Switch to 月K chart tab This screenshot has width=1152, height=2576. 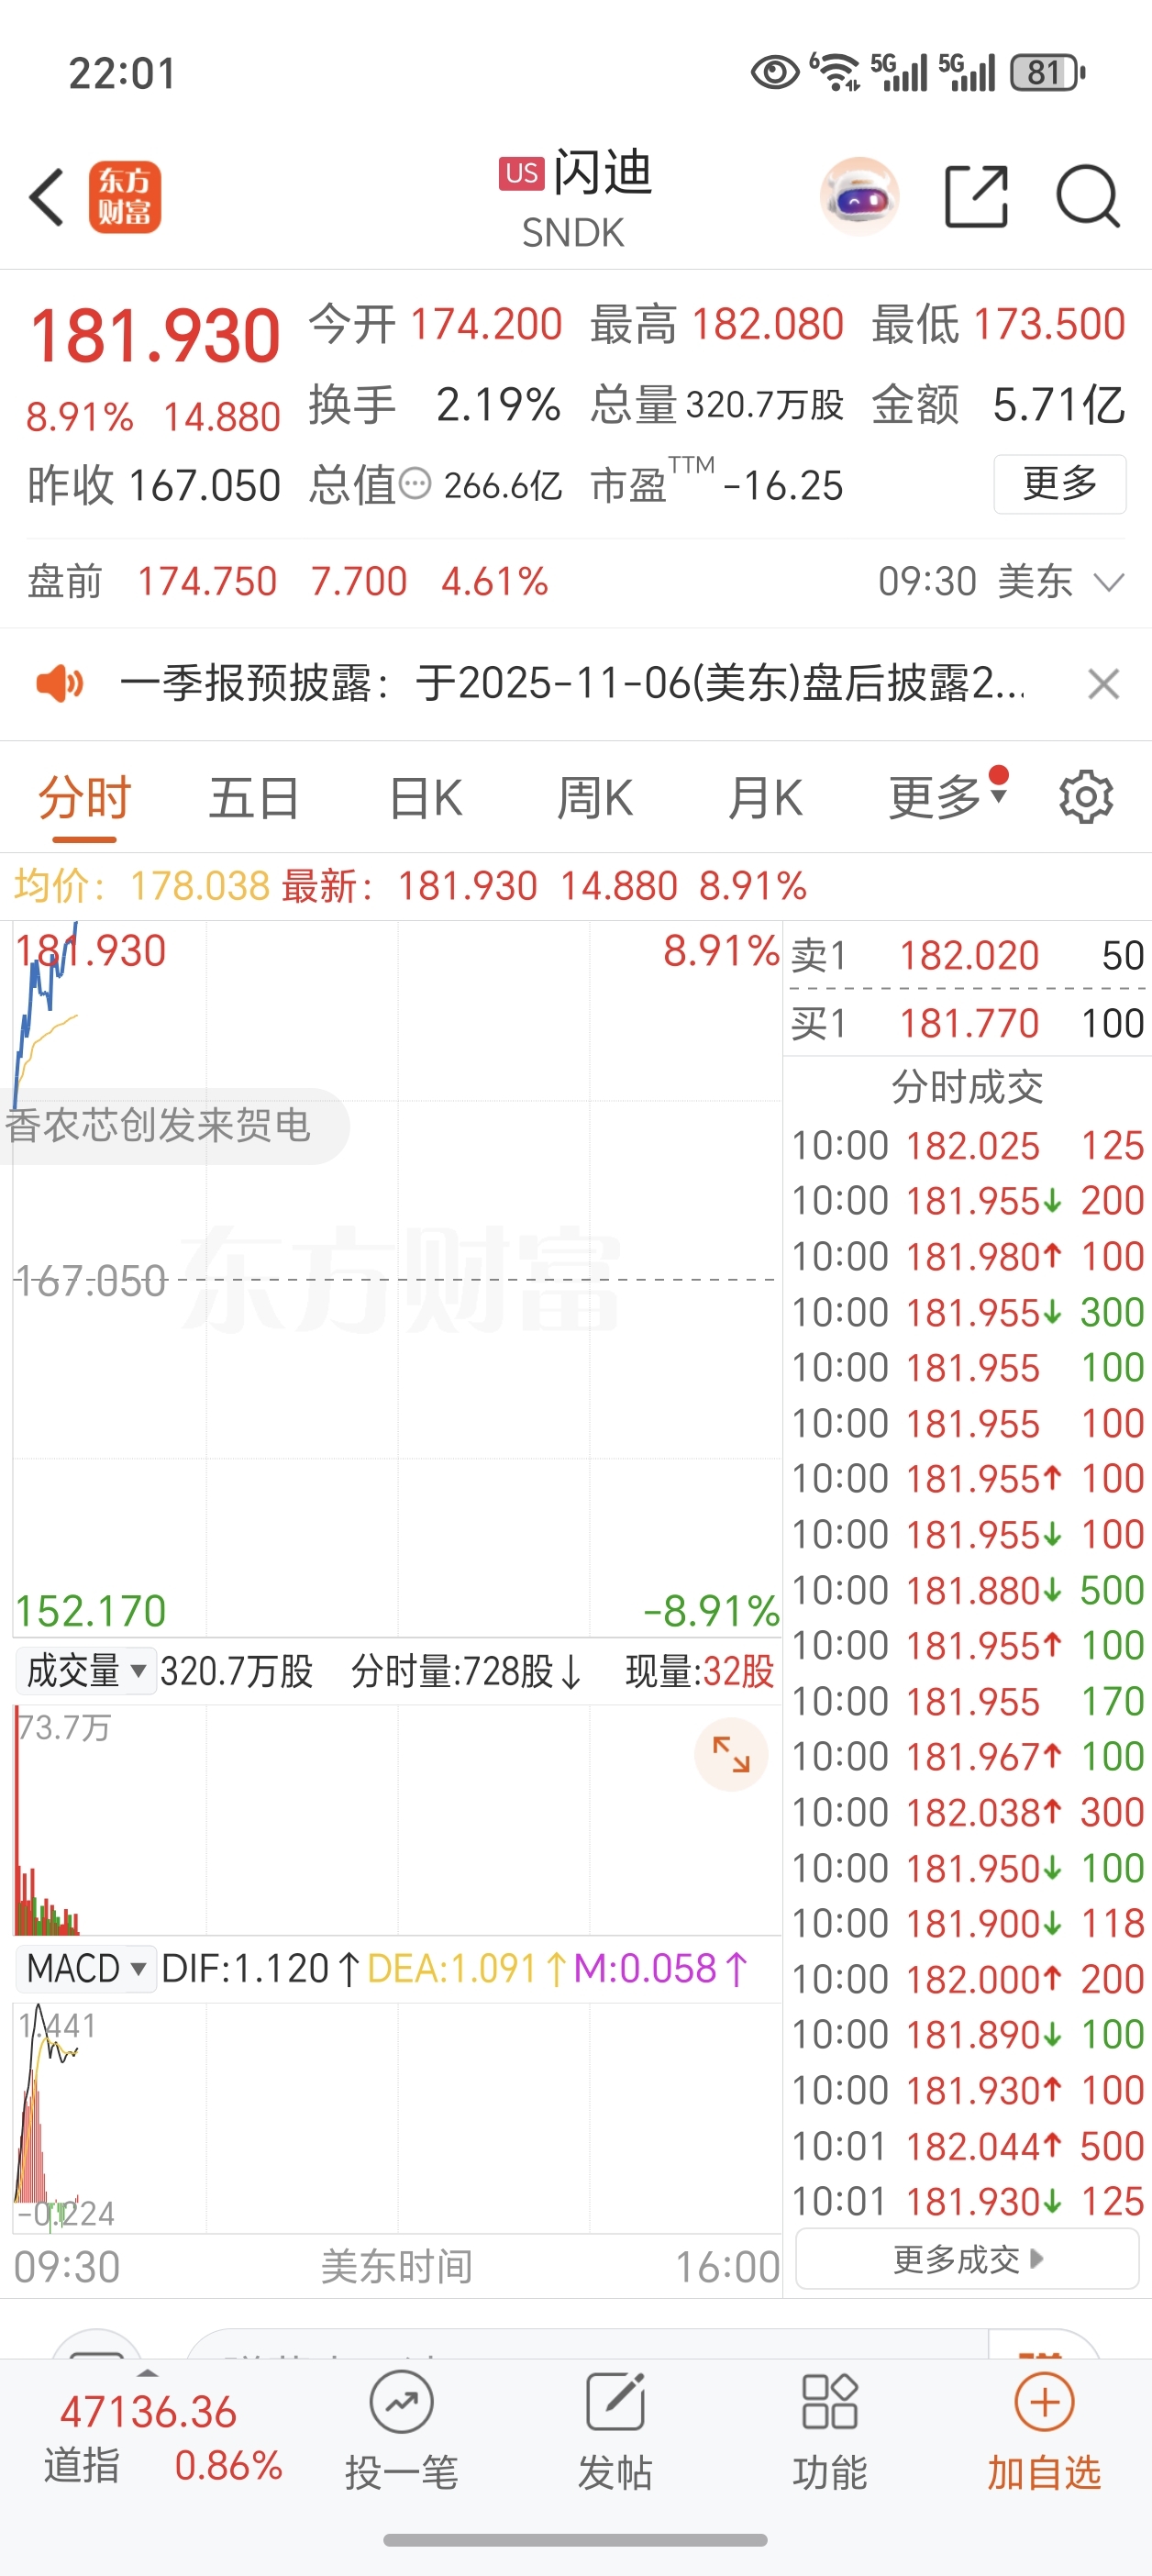(765, 798)
